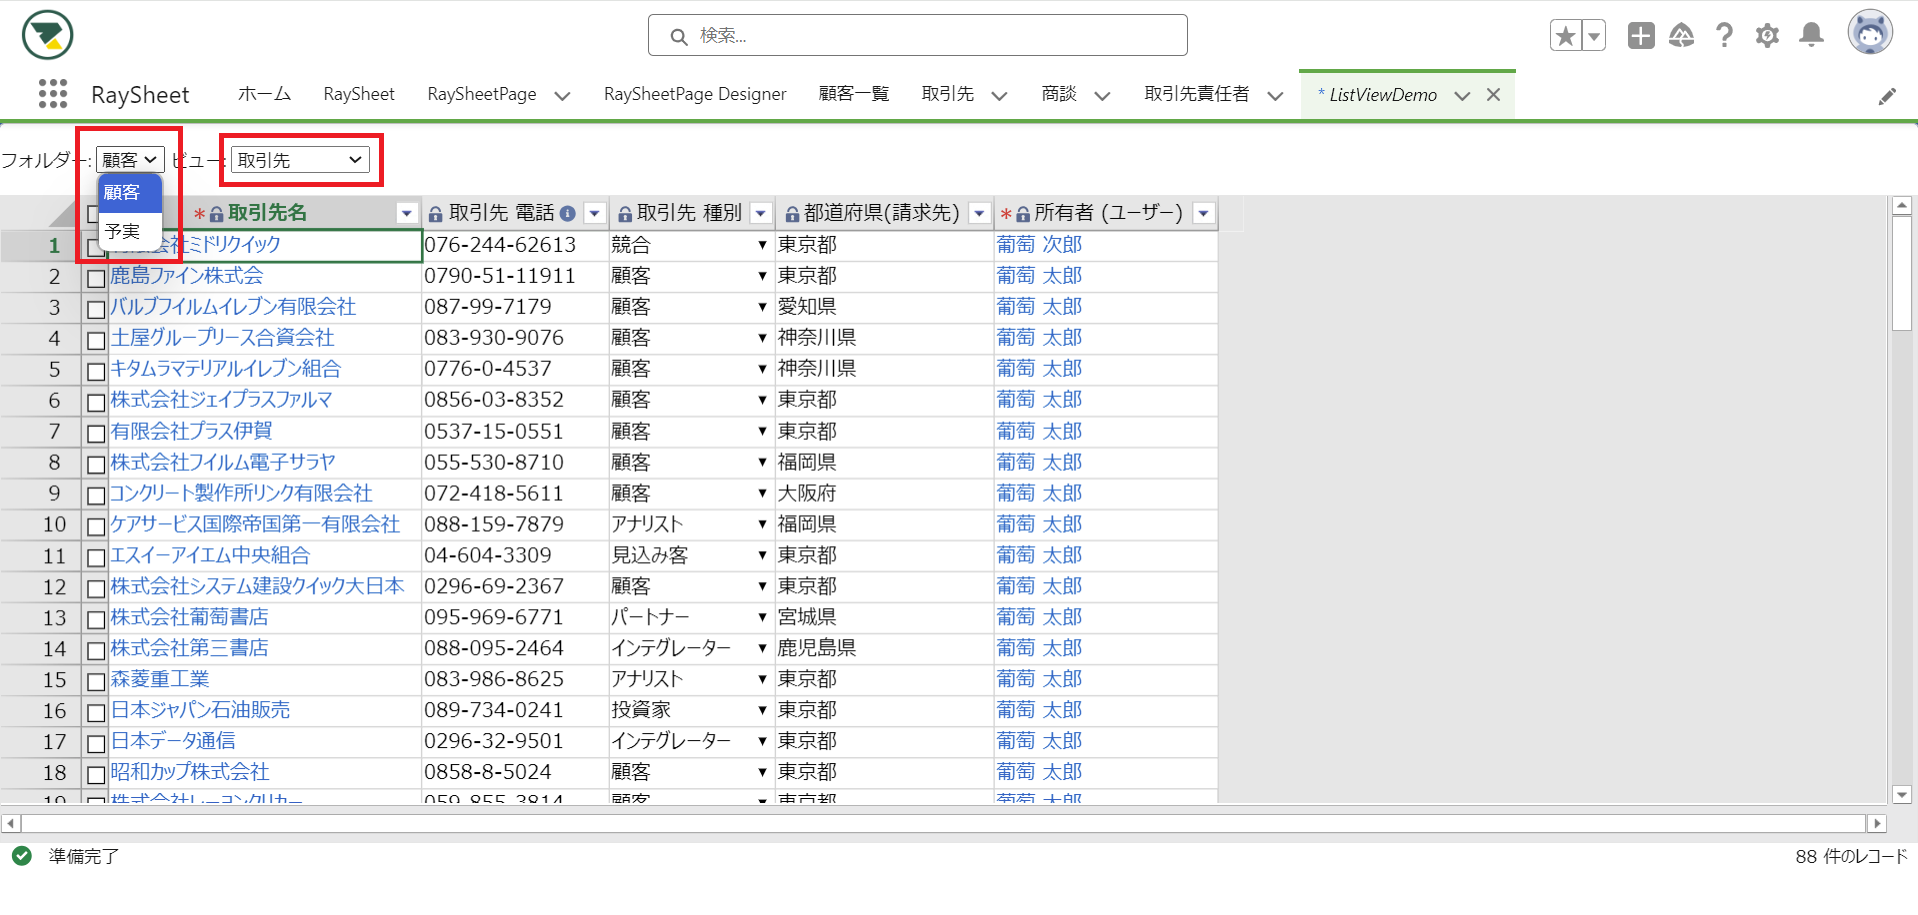Tick the checkbox for 鹿島ファイン株式会
Image resolution: width=1918 pixels, height=915 pixels.
pos(96,278)
